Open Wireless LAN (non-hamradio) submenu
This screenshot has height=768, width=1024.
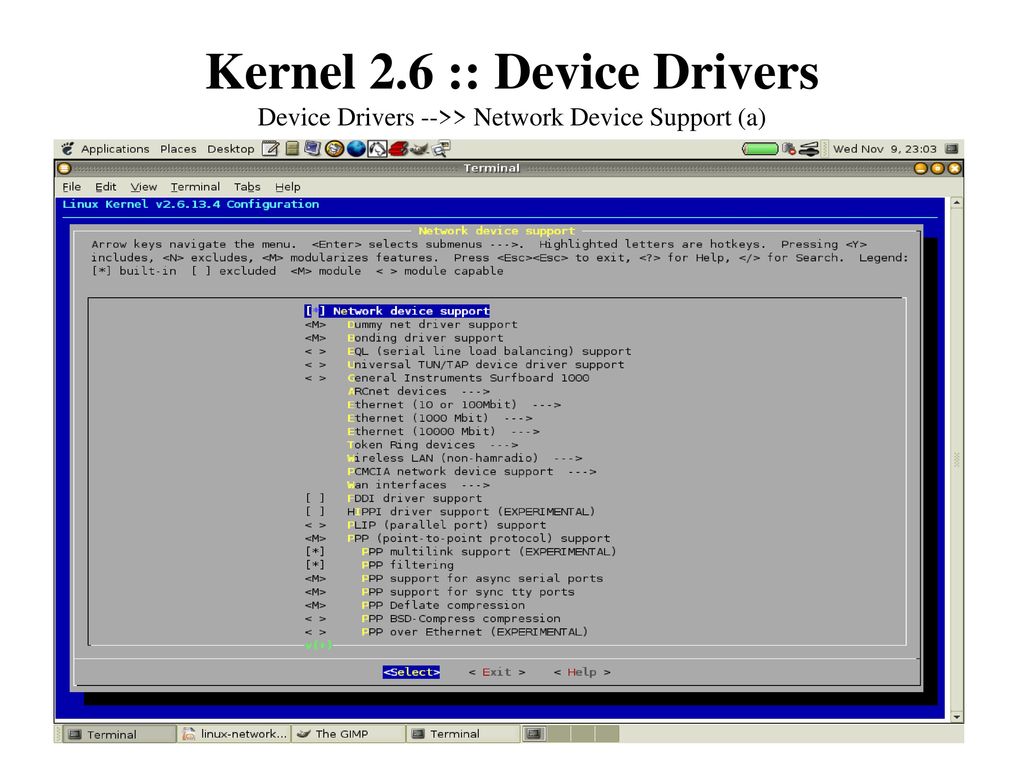click(464, 458)
